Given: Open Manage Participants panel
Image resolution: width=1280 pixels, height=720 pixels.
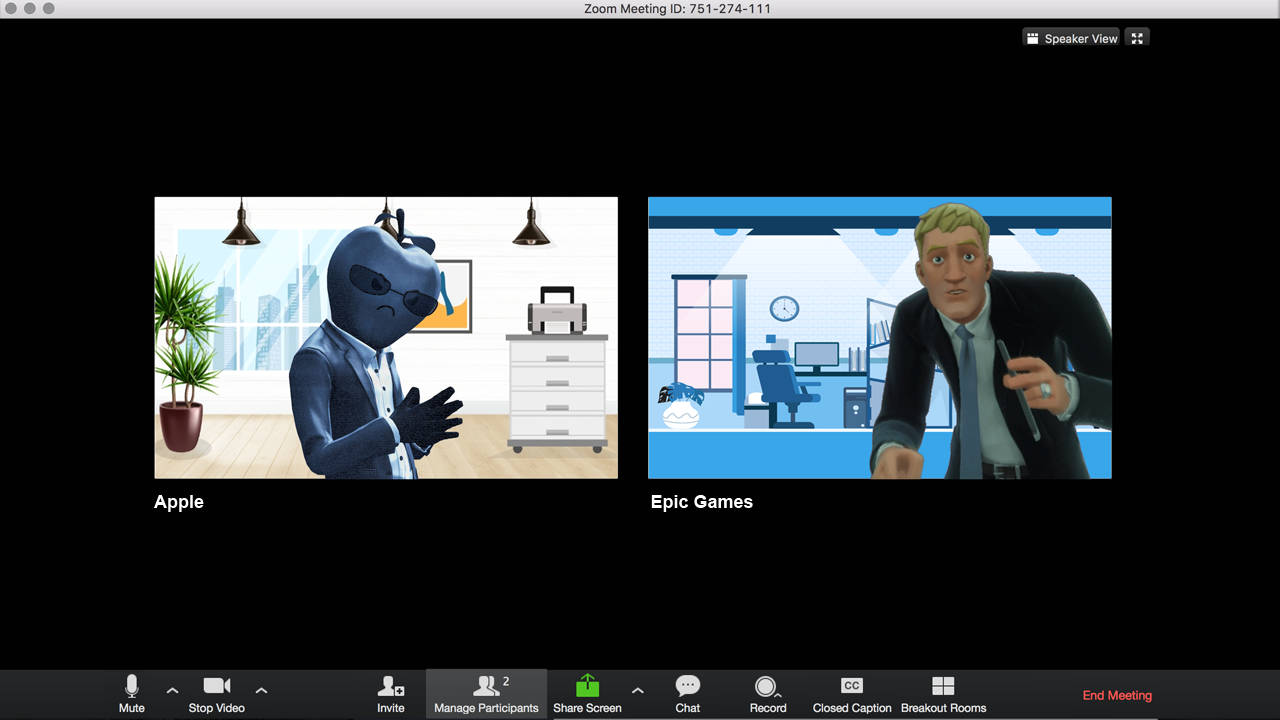Looking at the screenshot, I should 486,694.
